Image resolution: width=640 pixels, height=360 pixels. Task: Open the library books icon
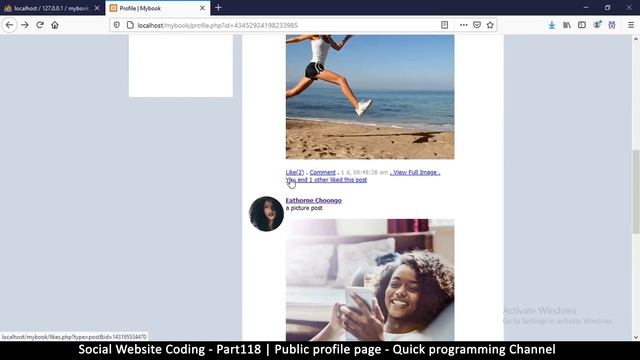[x=567, y=25]
